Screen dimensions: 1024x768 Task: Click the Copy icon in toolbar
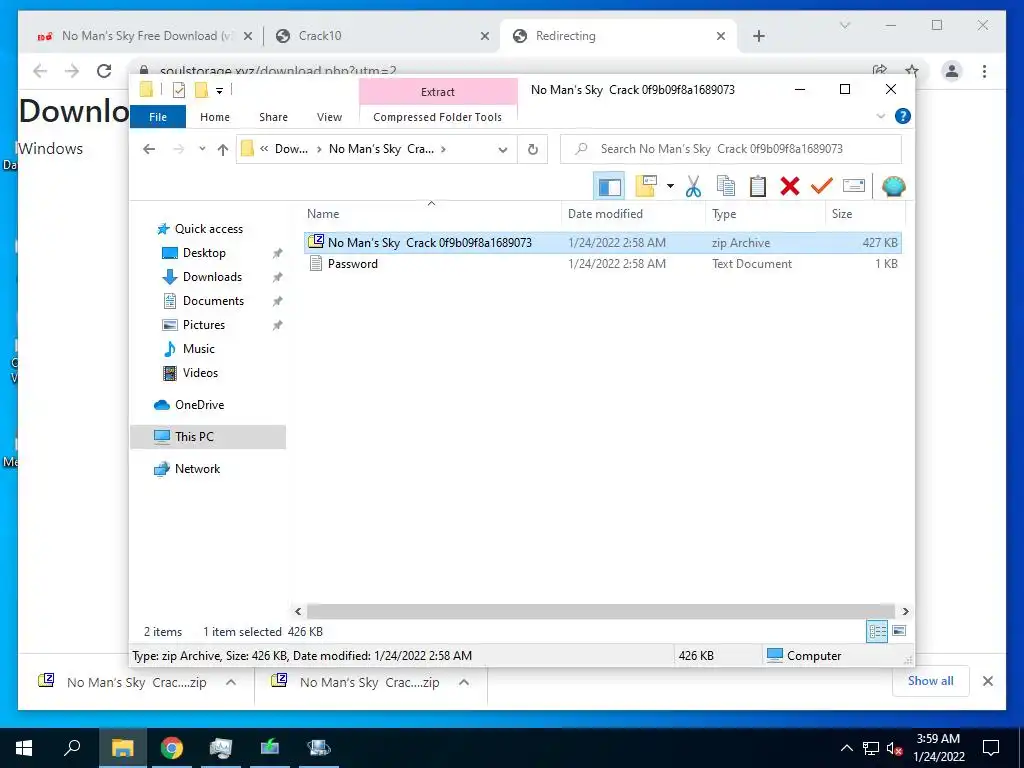(726, 186)
